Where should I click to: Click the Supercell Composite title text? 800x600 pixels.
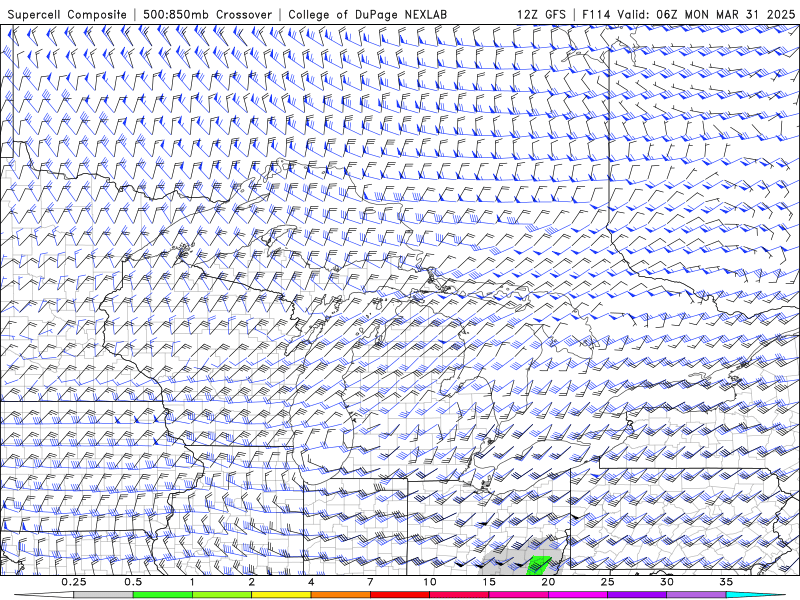67,14
